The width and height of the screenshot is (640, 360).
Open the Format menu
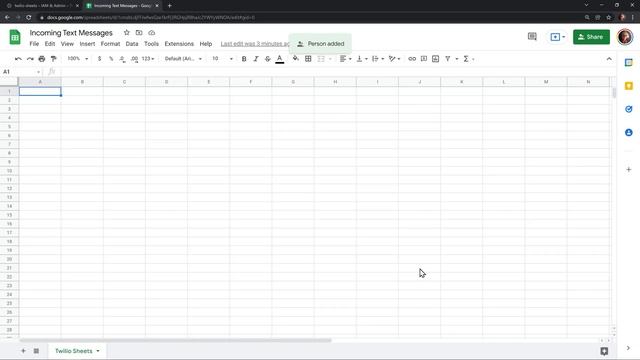coord(110,44)
